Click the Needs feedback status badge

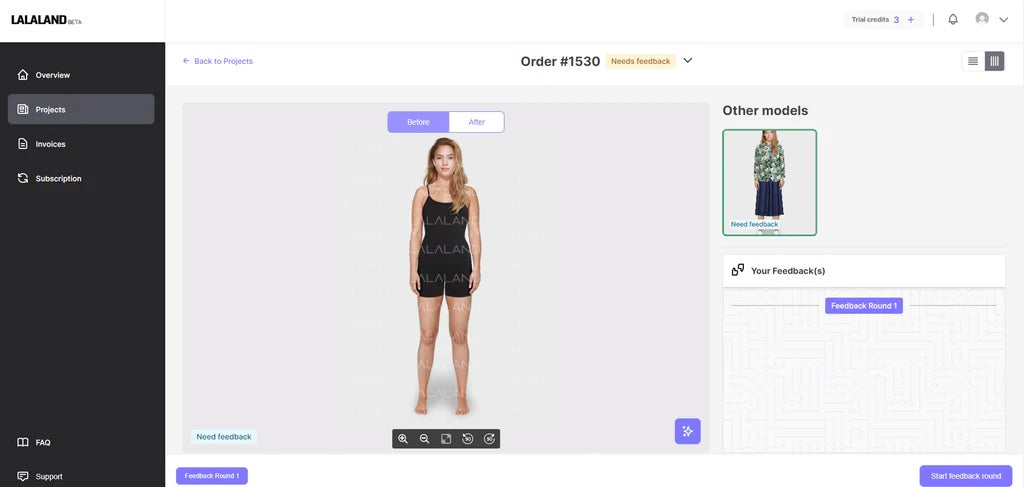[x=641, y=61]
